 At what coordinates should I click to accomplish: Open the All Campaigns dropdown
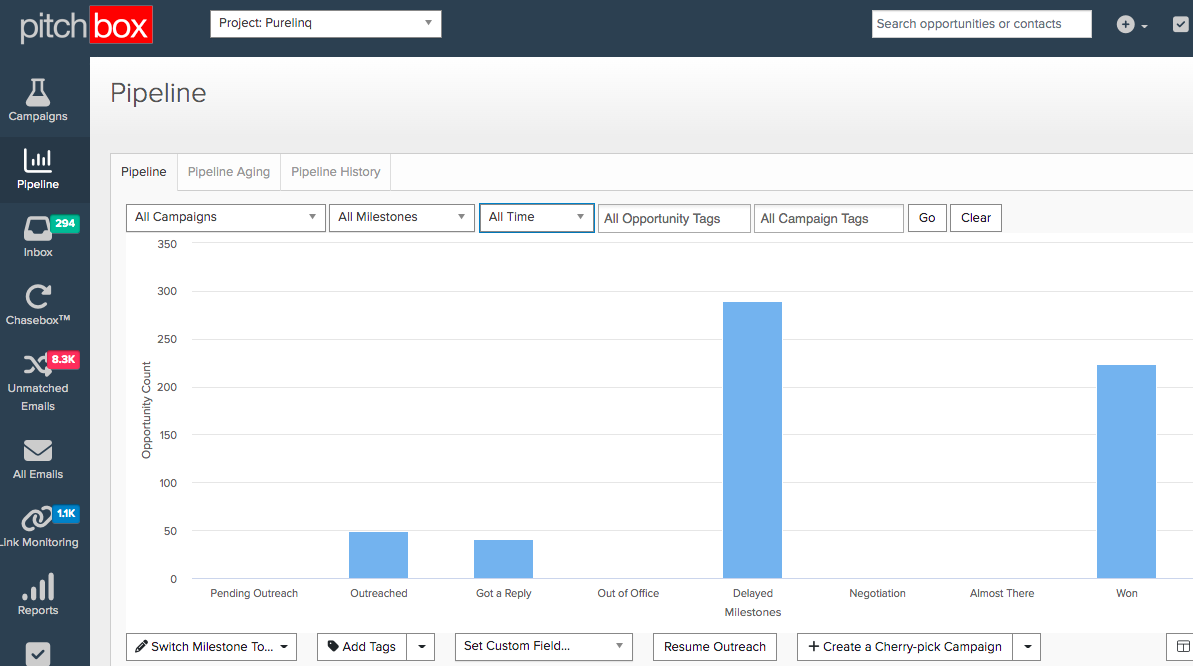pos(226,217)
